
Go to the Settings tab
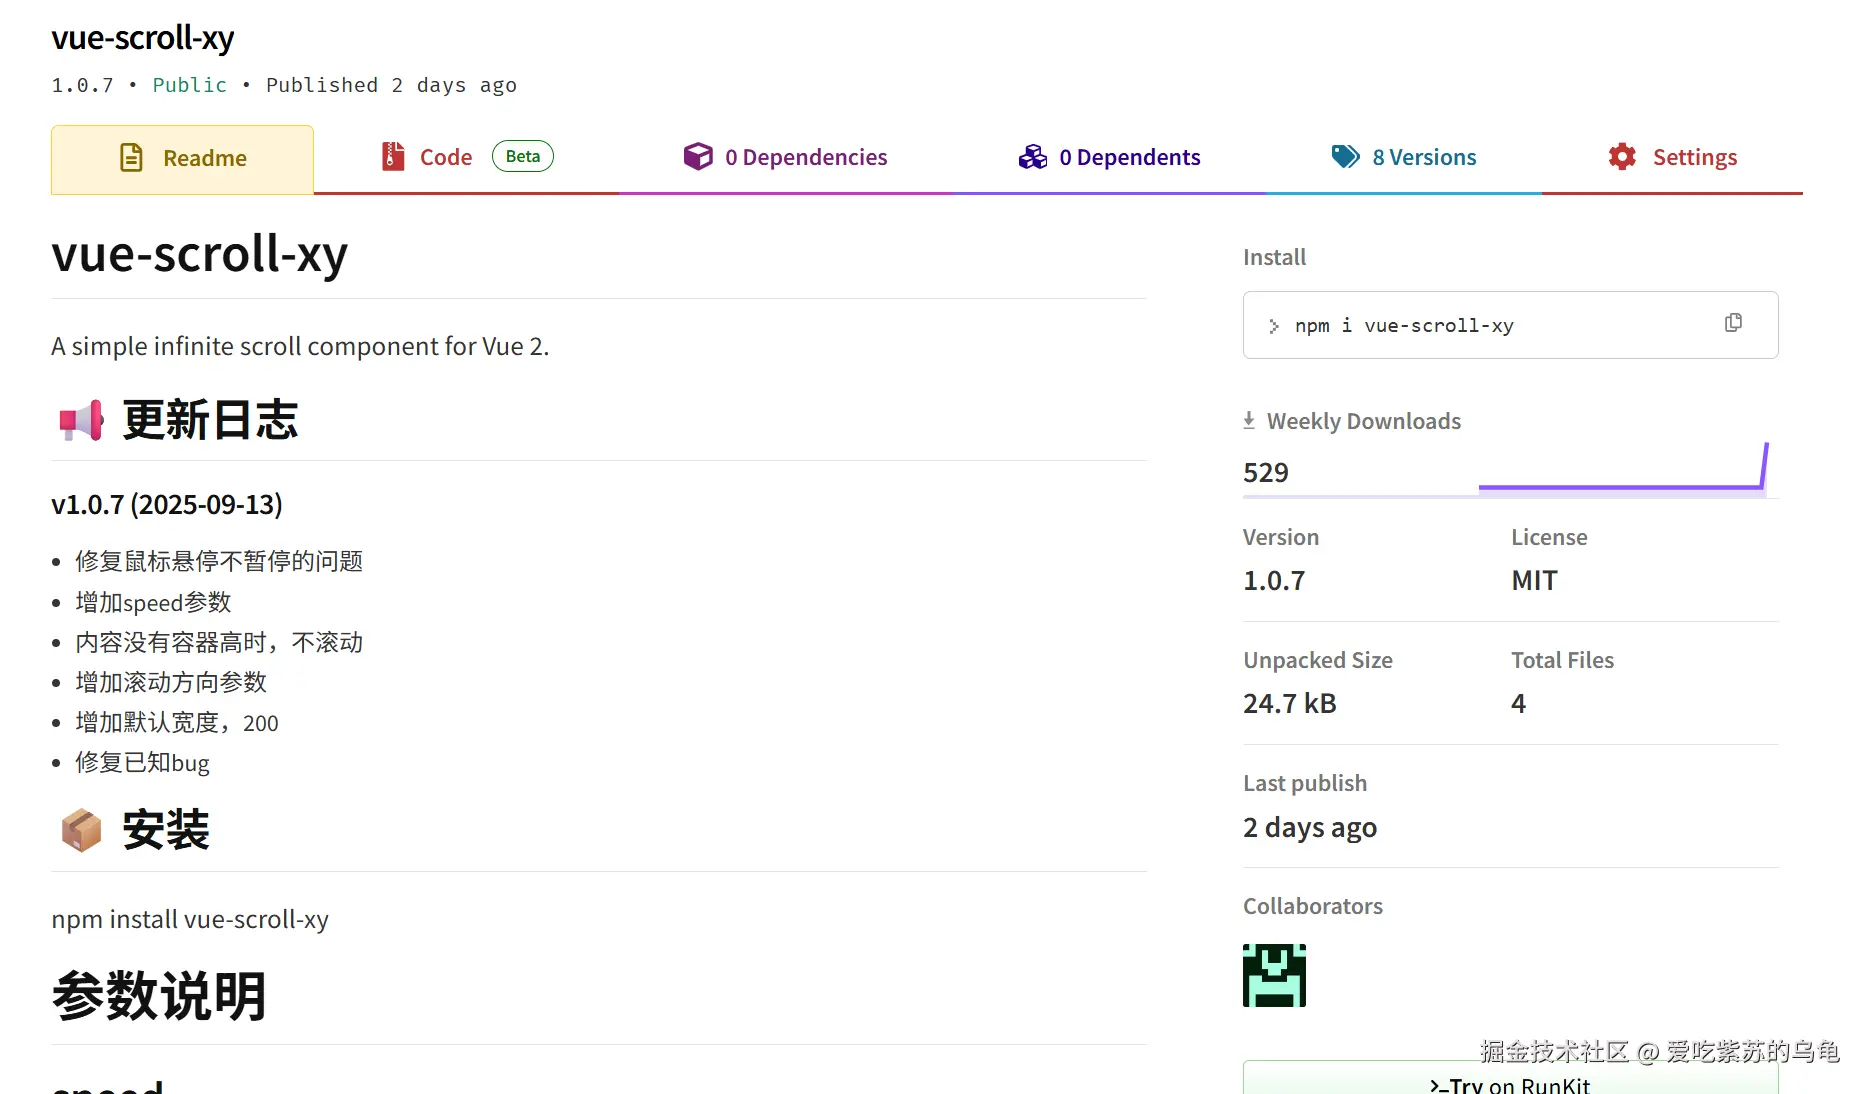tap(1672, 158)
